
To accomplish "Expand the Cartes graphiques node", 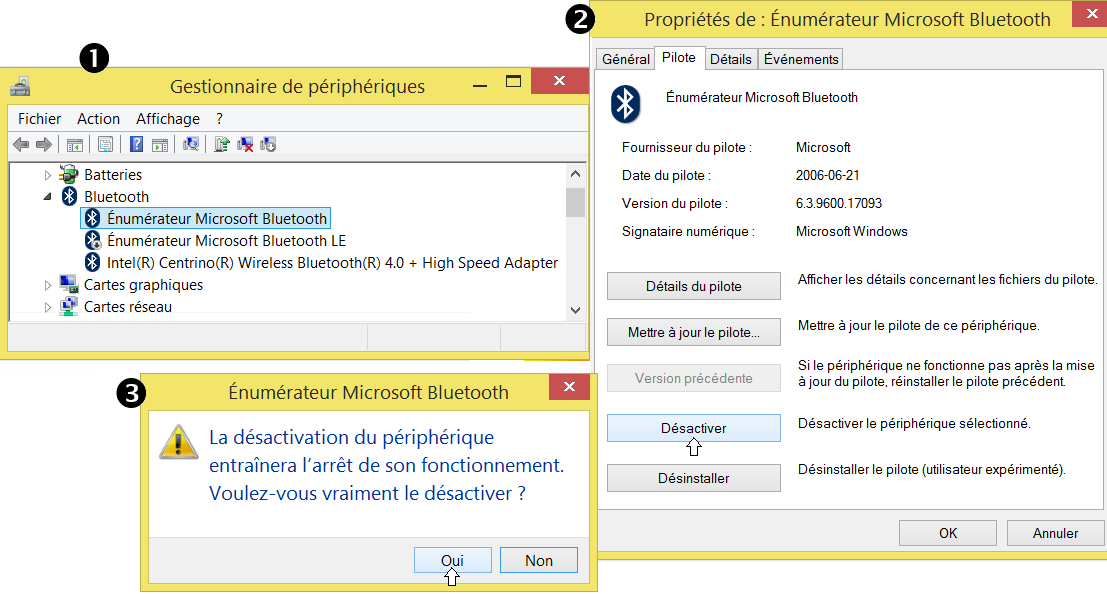I will point(47,285).
